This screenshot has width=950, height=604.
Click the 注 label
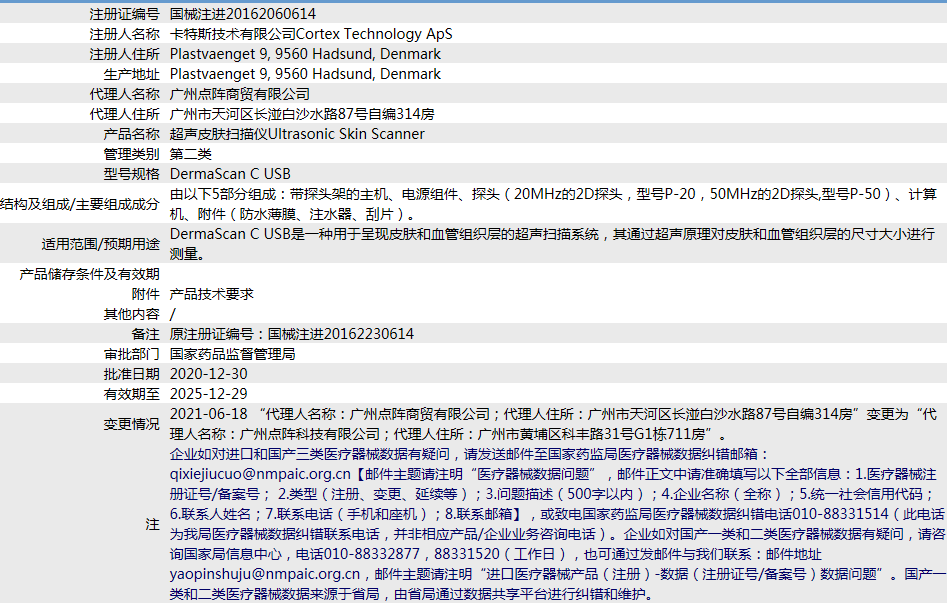click(152, 524)
